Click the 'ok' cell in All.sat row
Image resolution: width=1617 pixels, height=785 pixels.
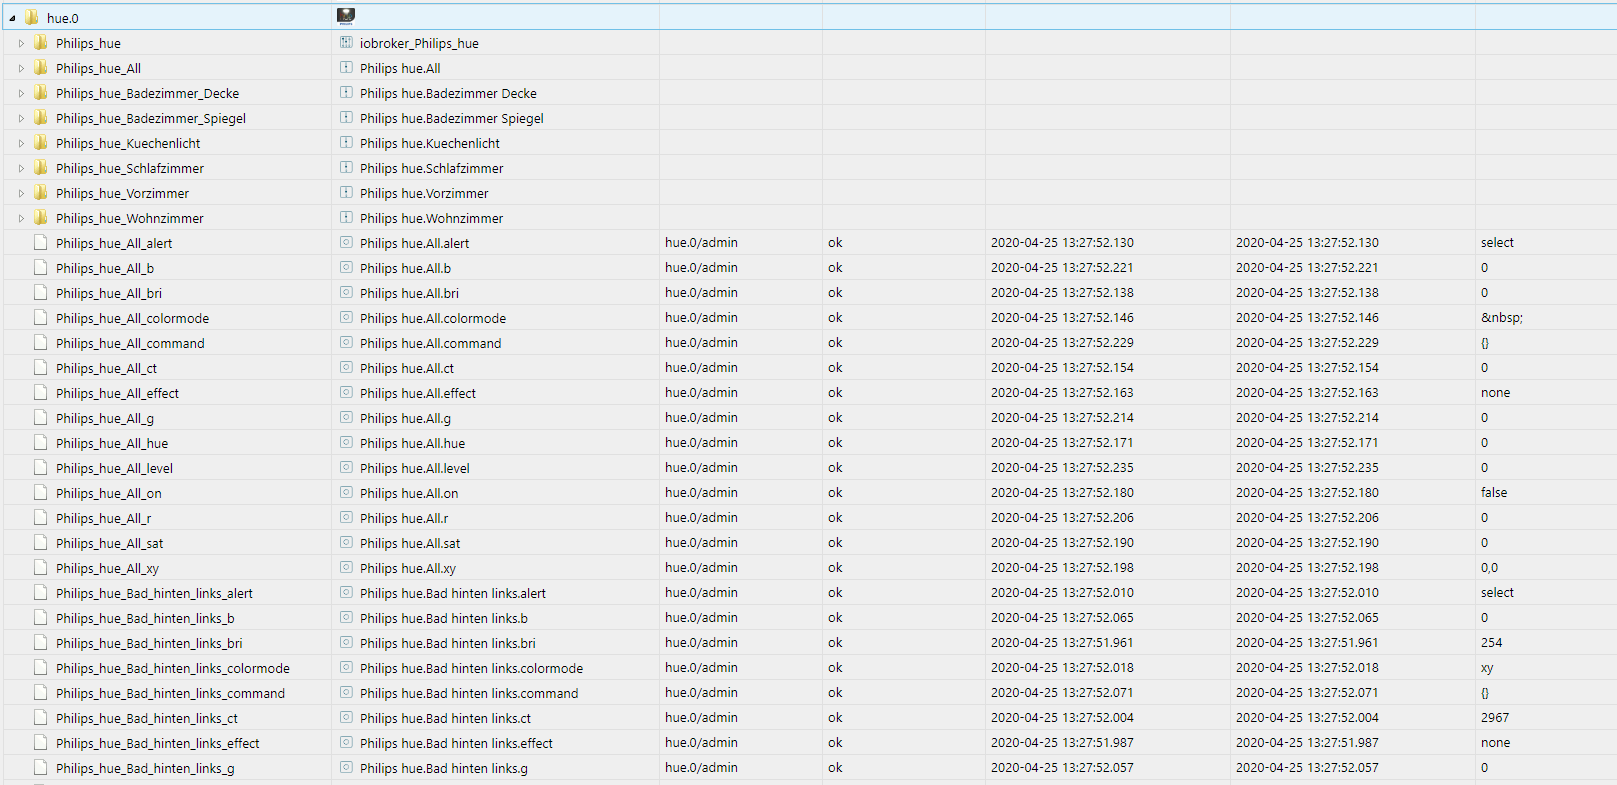click(x=835, y=542)
